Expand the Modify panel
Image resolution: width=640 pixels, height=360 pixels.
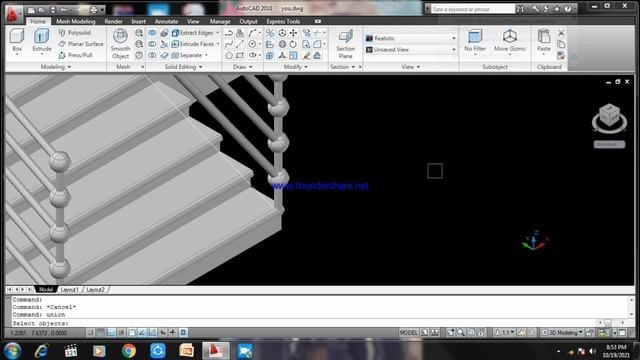pos(296,67)
